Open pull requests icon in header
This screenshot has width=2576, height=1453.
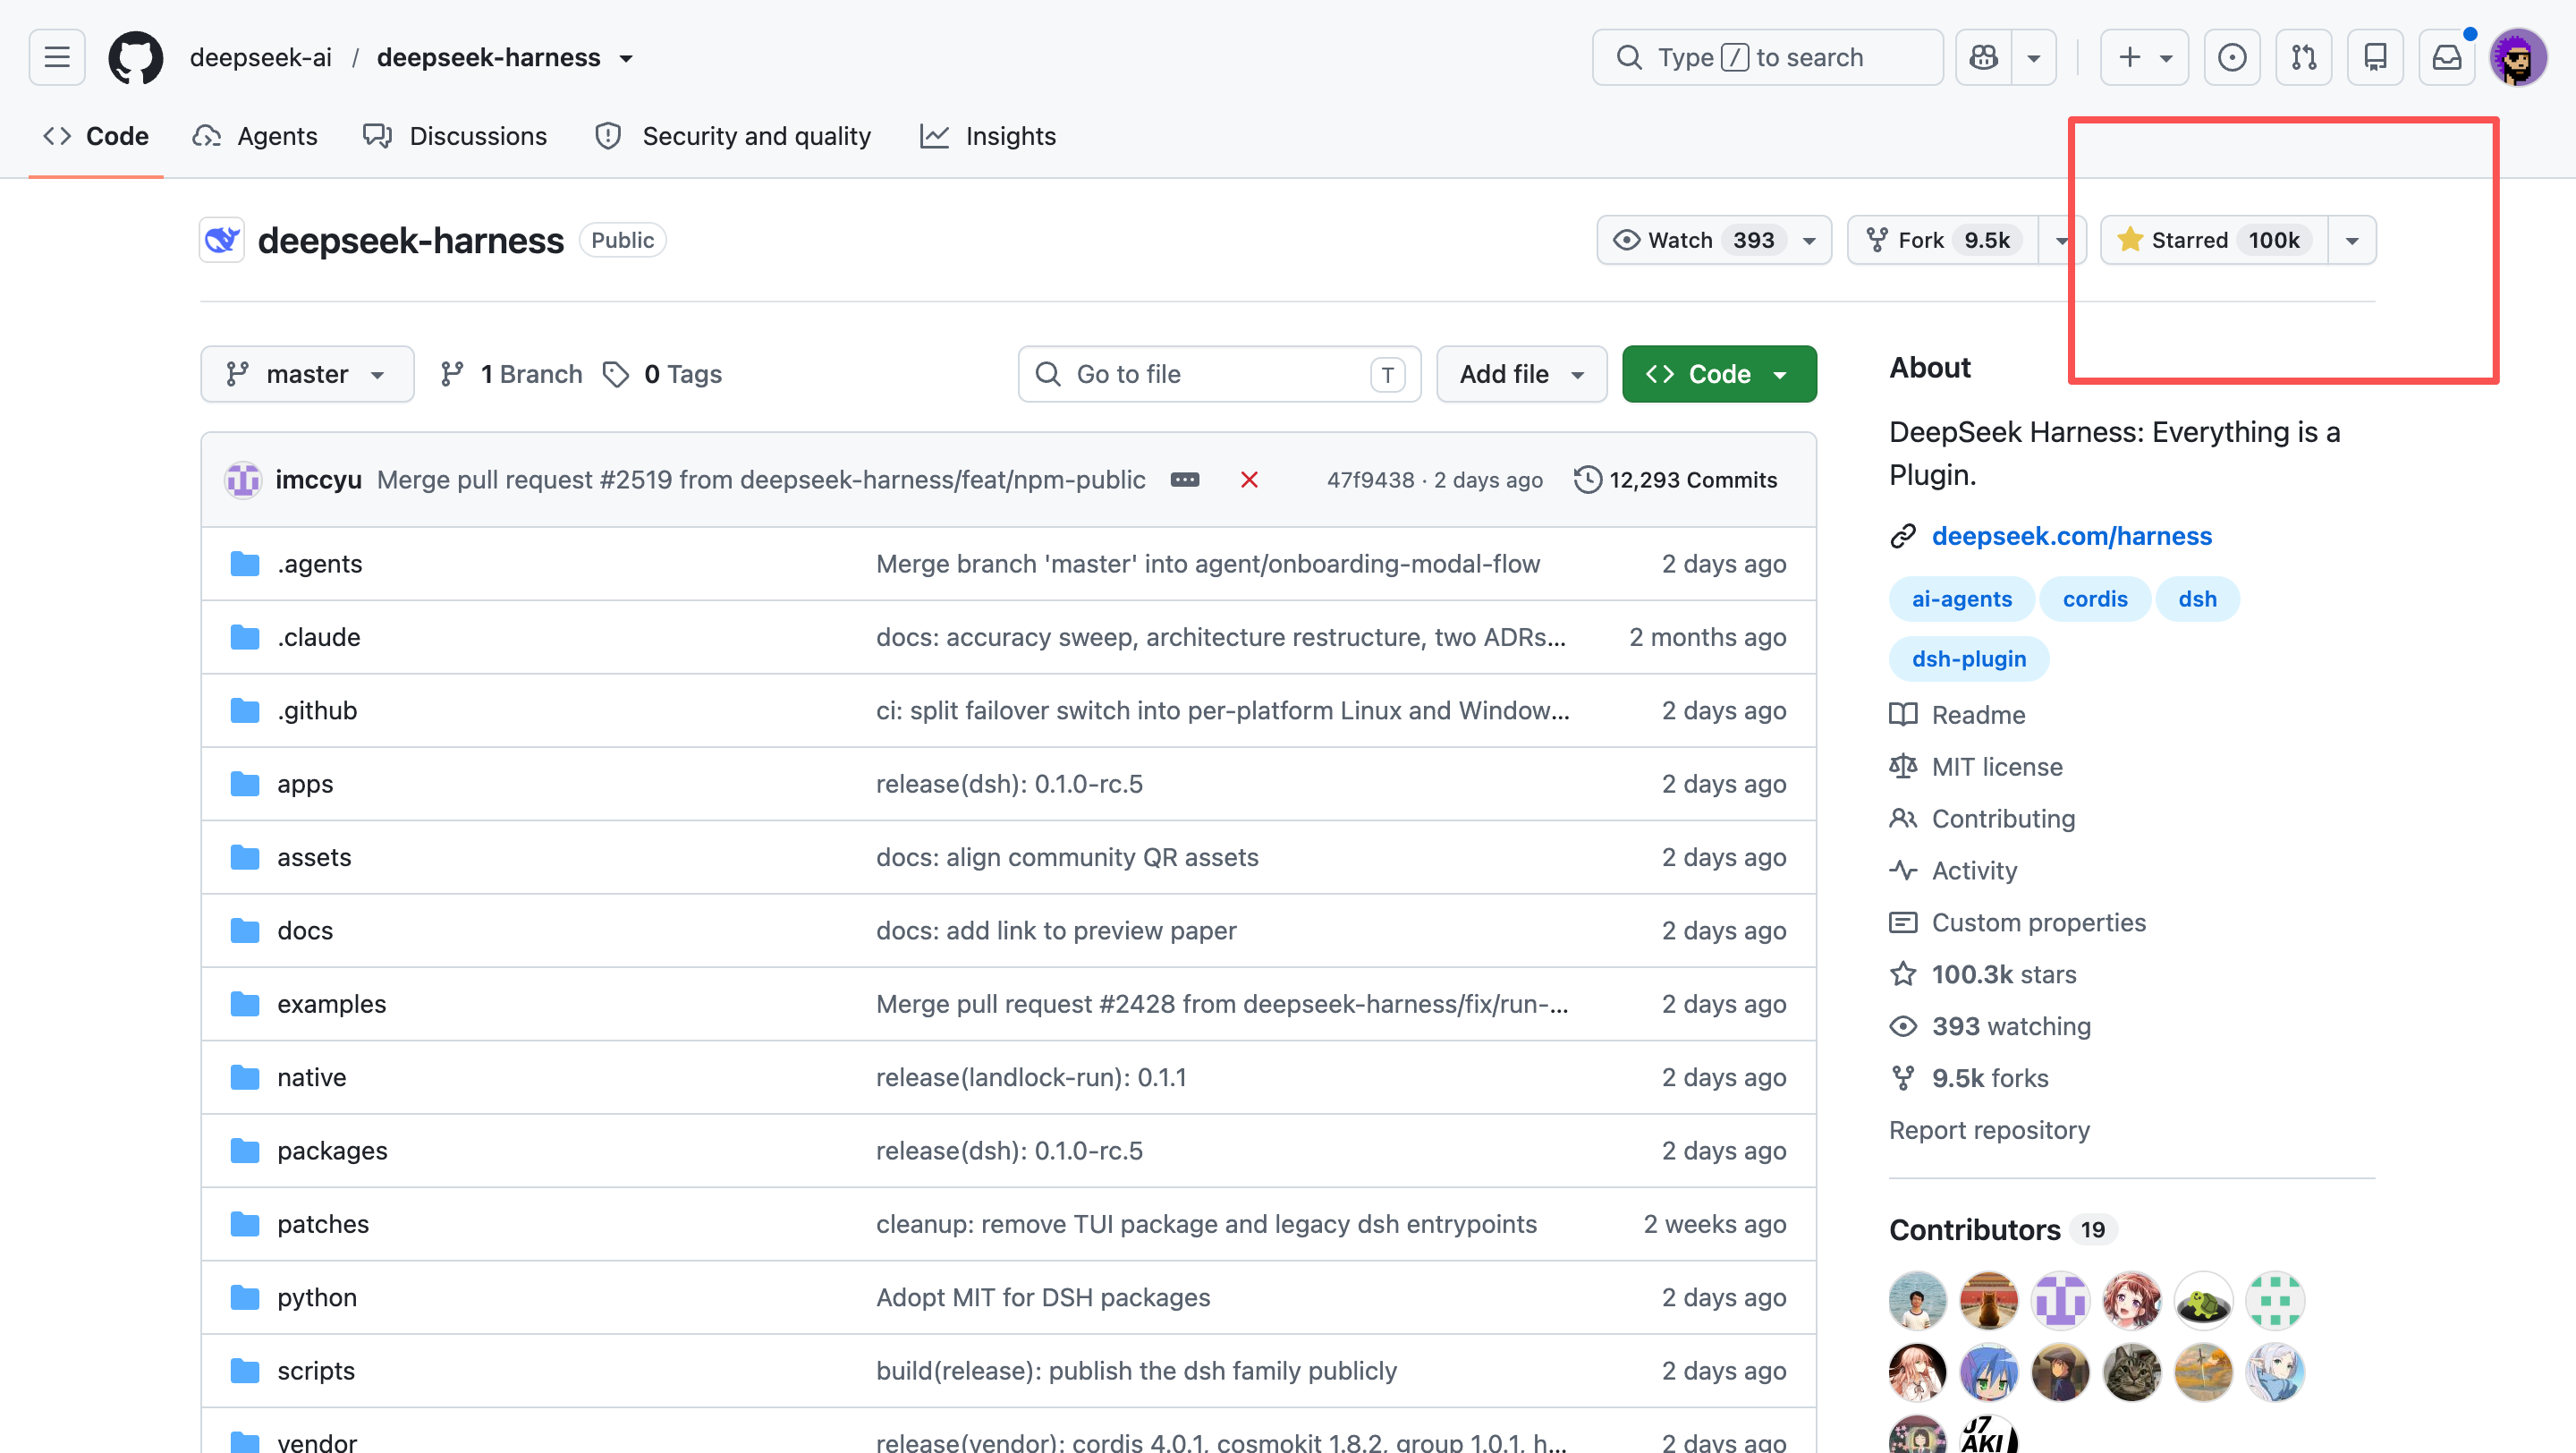coord(2304,57)
